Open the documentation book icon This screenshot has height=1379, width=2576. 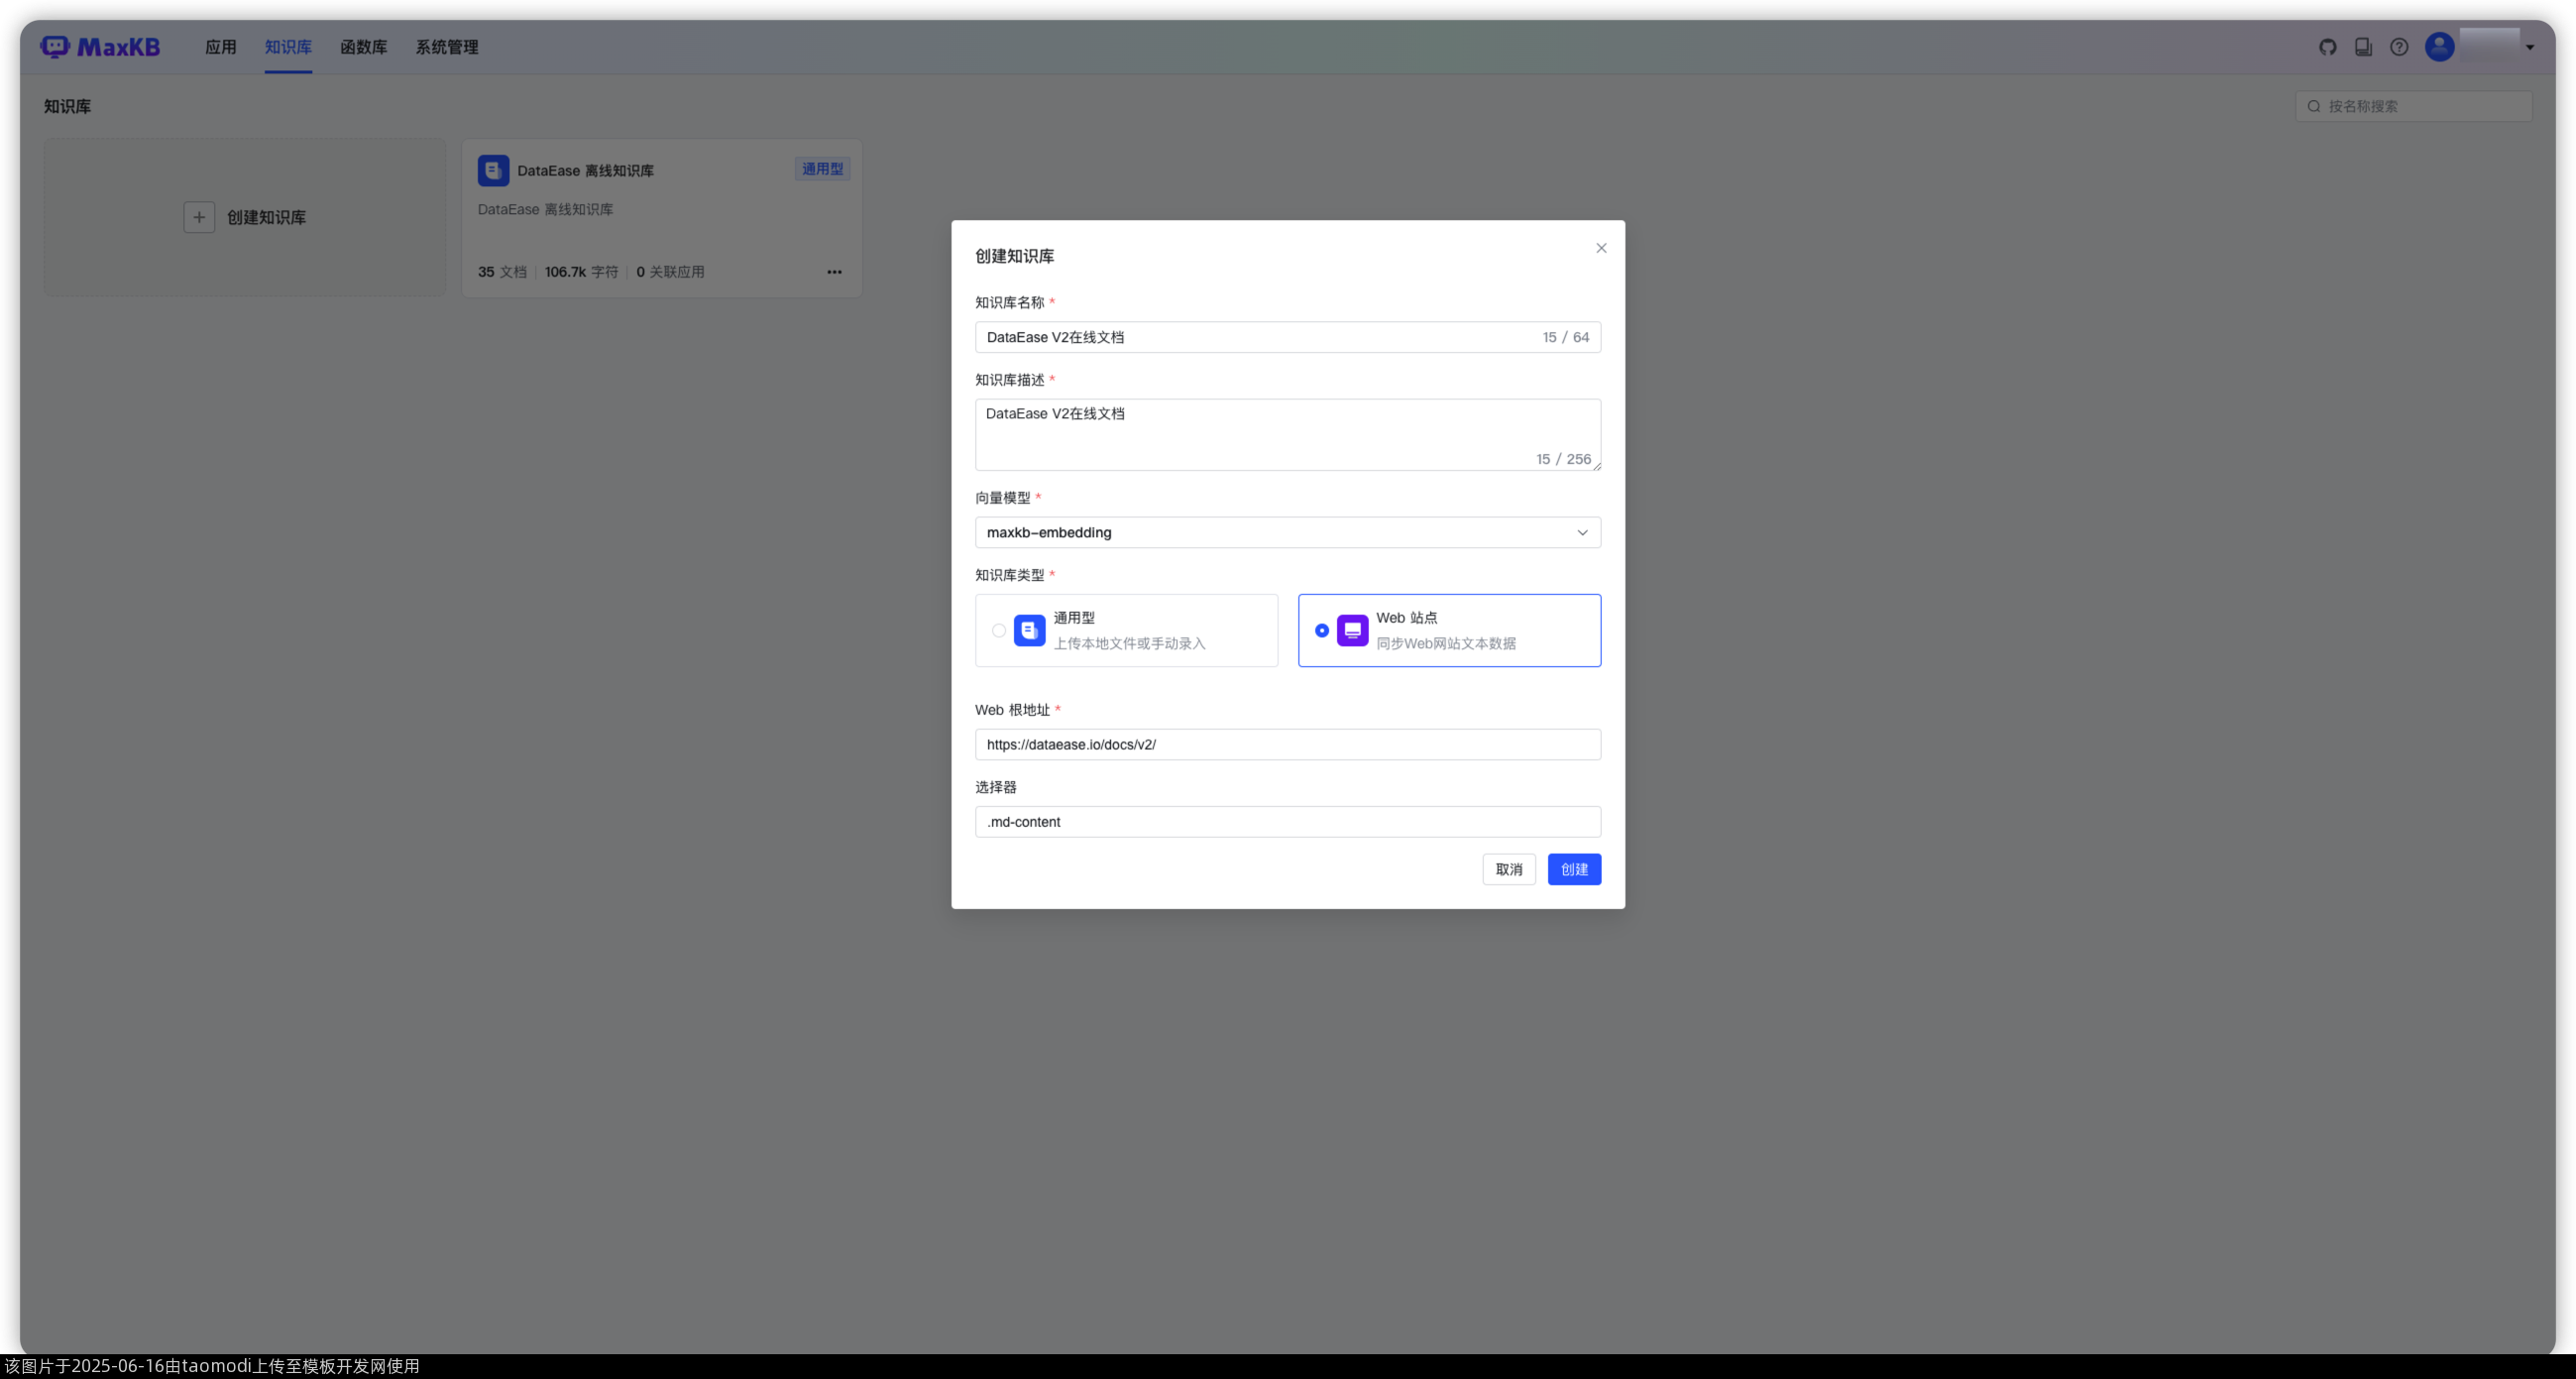point(2363,47)
